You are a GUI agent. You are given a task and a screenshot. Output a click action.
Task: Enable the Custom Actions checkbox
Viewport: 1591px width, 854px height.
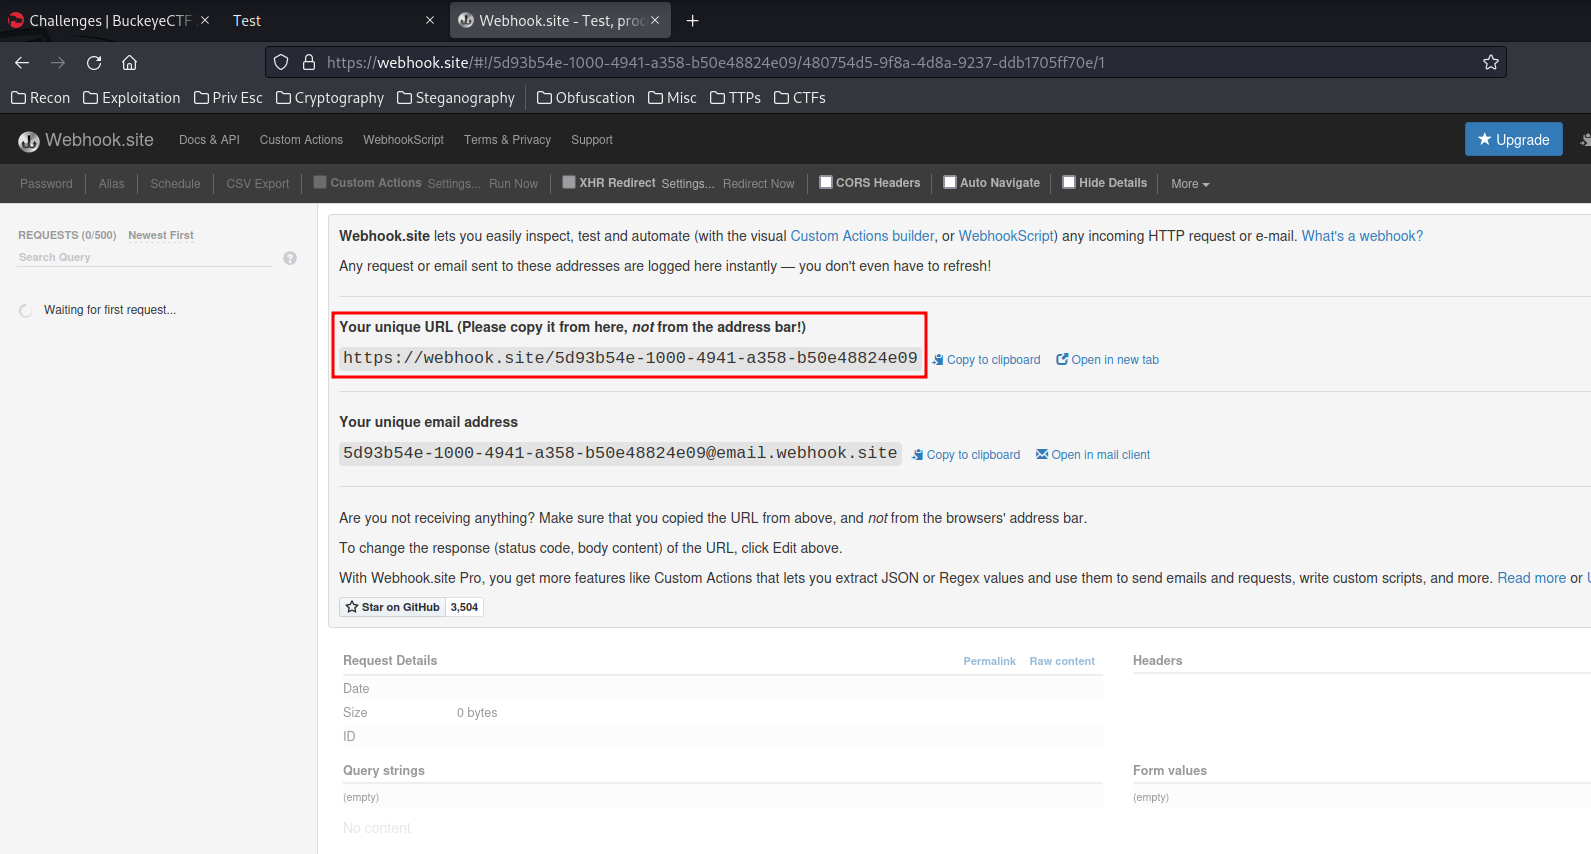[320, 182]
